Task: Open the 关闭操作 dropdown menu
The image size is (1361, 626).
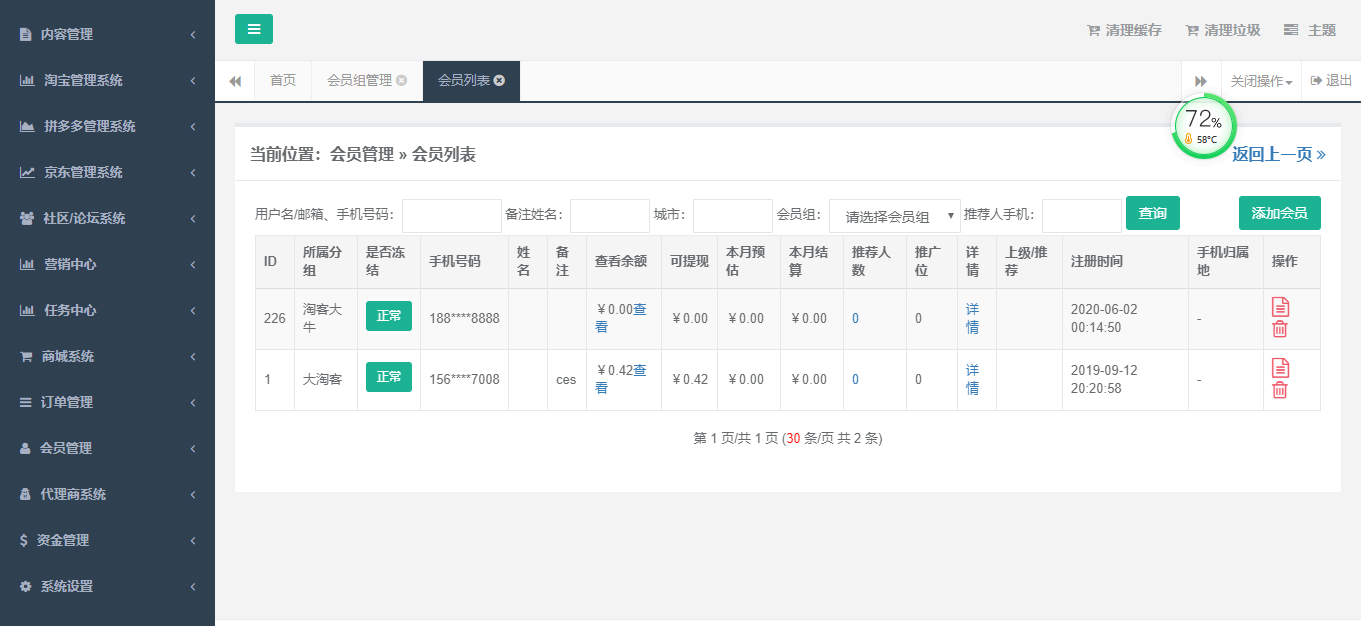Action: coord(1260,81)
